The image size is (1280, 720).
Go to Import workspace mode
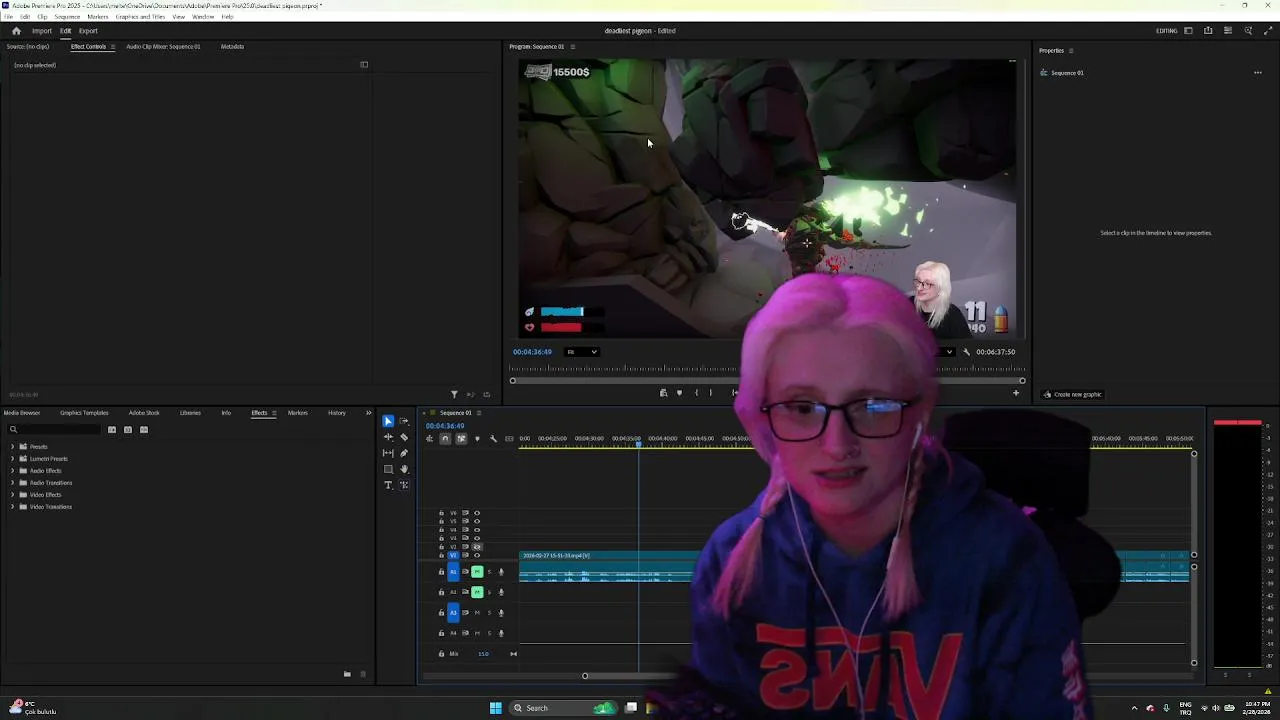pyautogui.click(x=41, y=31)
